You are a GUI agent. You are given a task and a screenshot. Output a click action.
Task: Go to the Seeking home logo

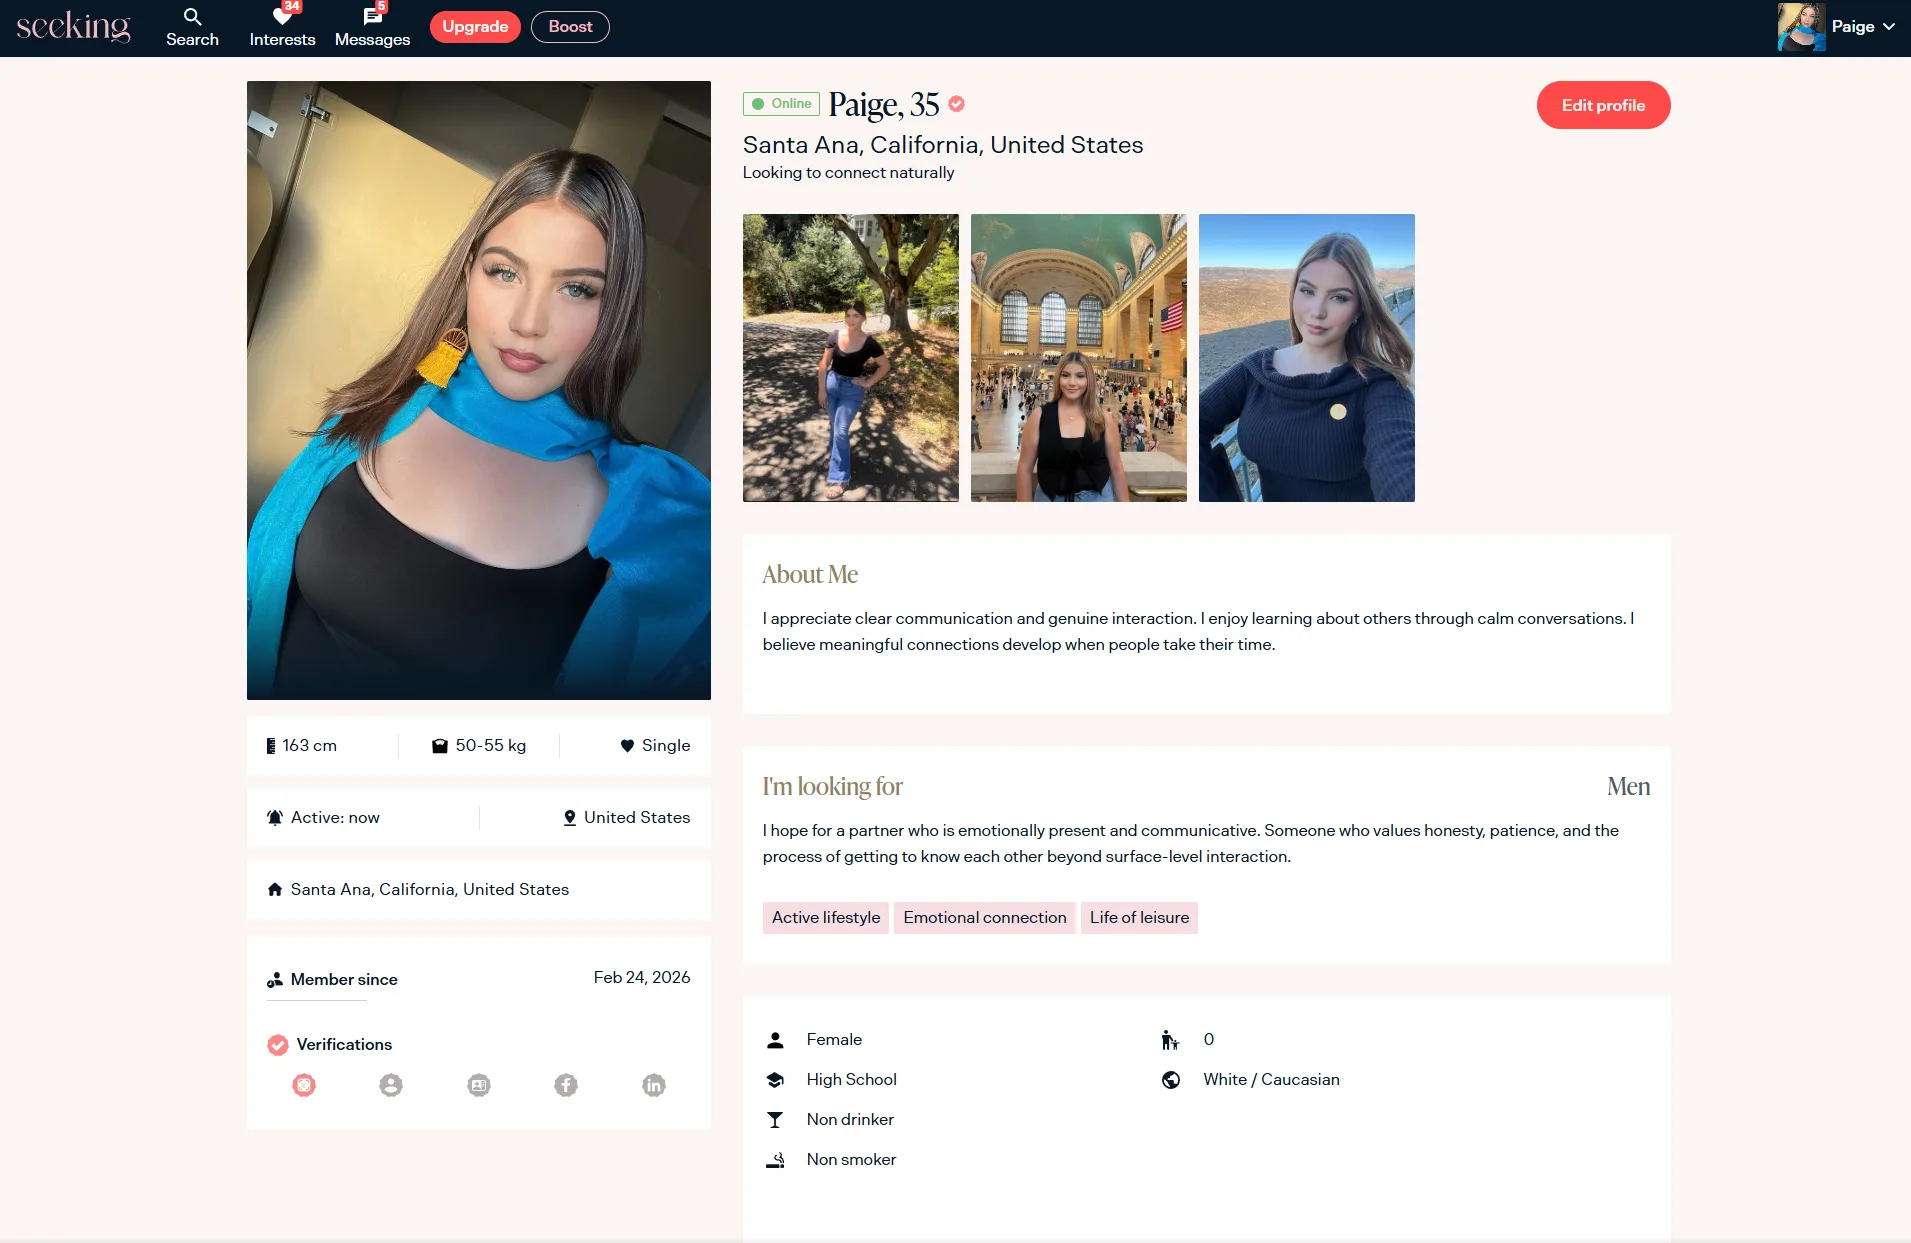point(73,27)
